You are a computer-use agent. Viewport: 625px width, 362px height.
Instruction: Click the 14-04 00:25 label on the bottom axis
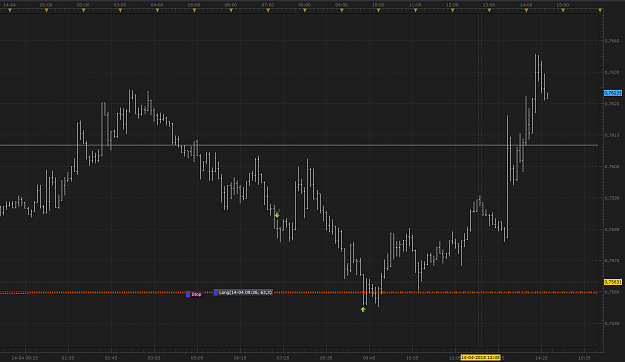[x=25, y=358]
